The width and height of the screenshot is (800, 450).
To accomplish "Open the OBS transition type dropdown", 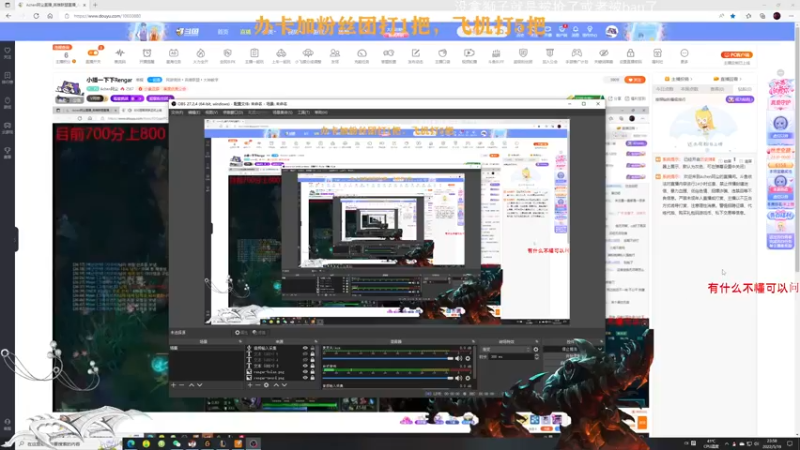I will point(506,349).
